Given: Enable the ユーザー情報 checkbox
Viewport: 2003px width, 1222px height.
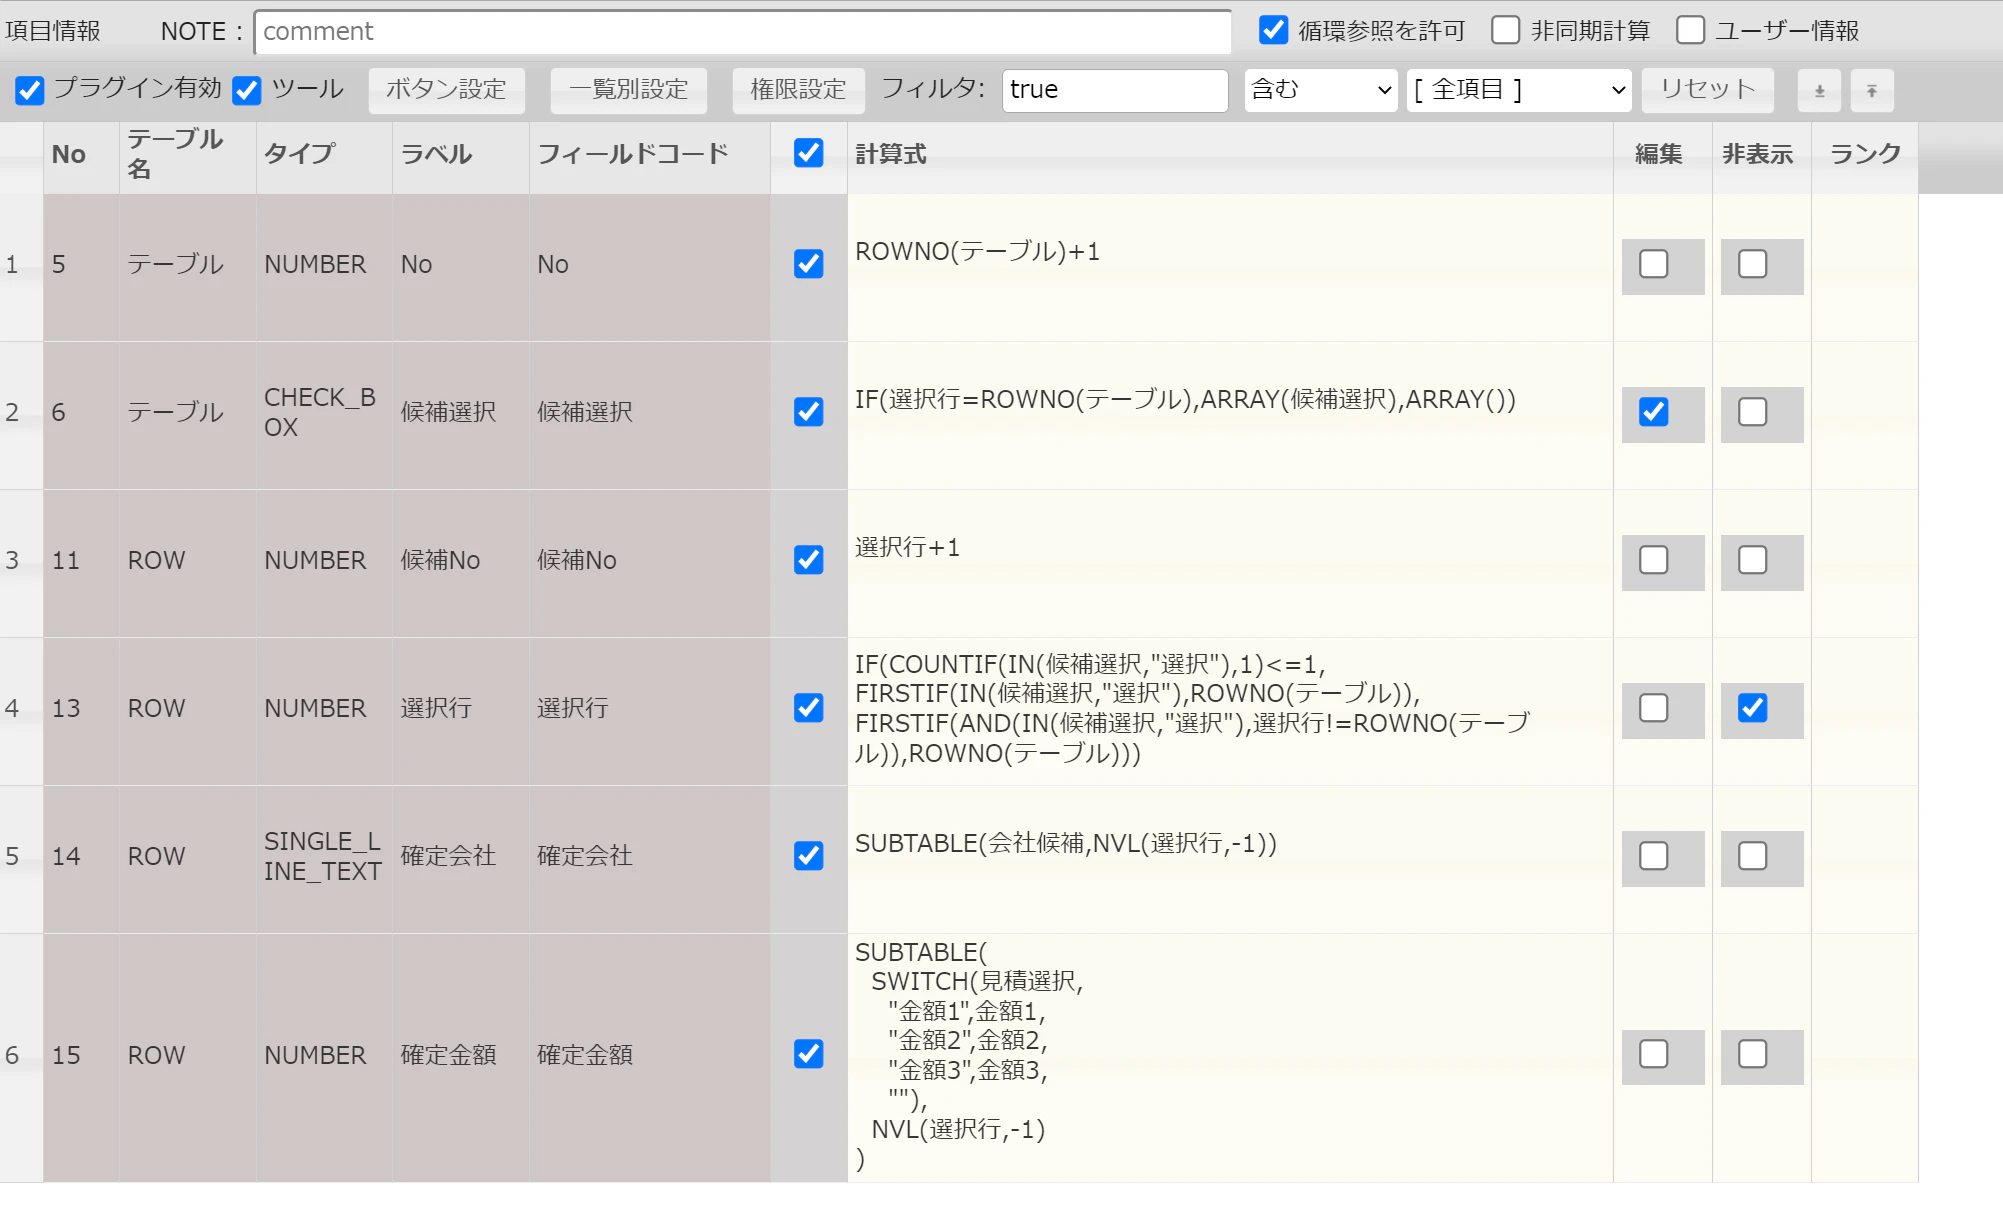Looking at the screenshot, I should pyautogui.click(x=1690, y=30).
